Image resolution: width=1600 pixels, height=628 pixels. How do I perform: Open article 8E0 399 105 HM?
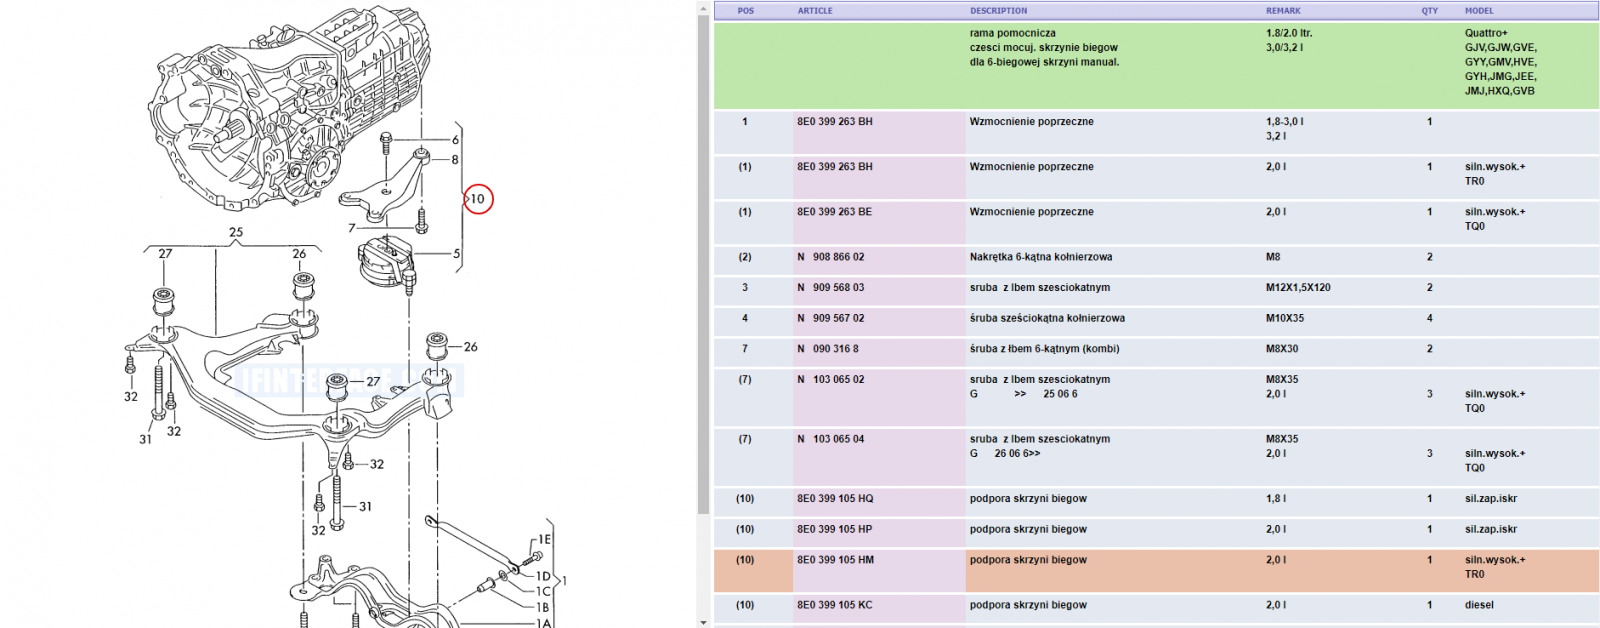[x=835, y=560]
